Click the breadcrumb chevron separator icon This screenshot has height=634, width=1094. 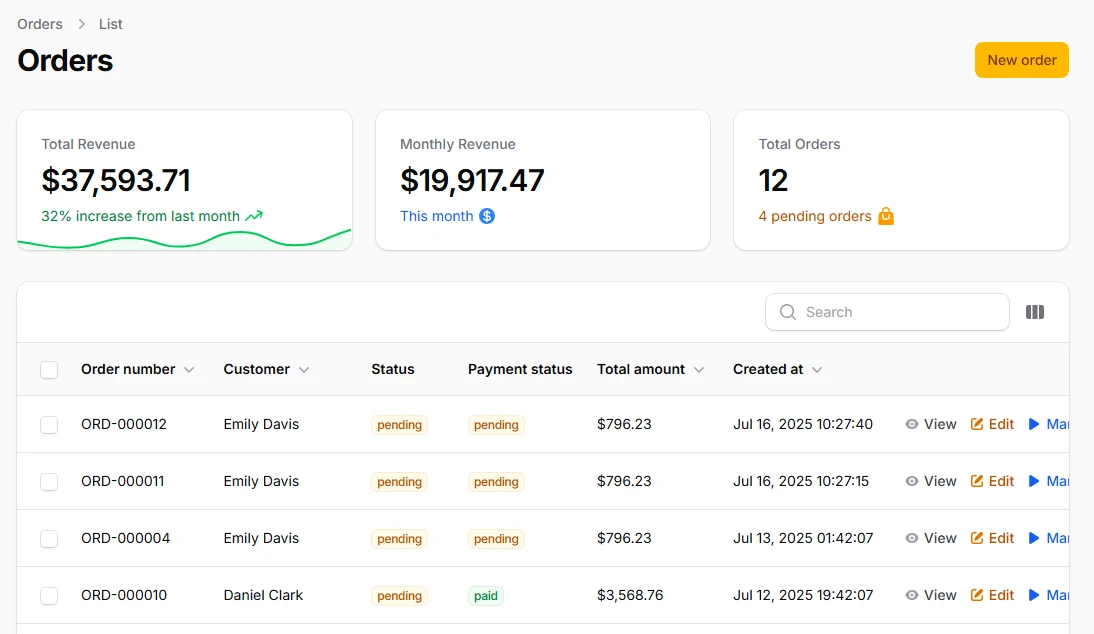click(x=82, y=24)
